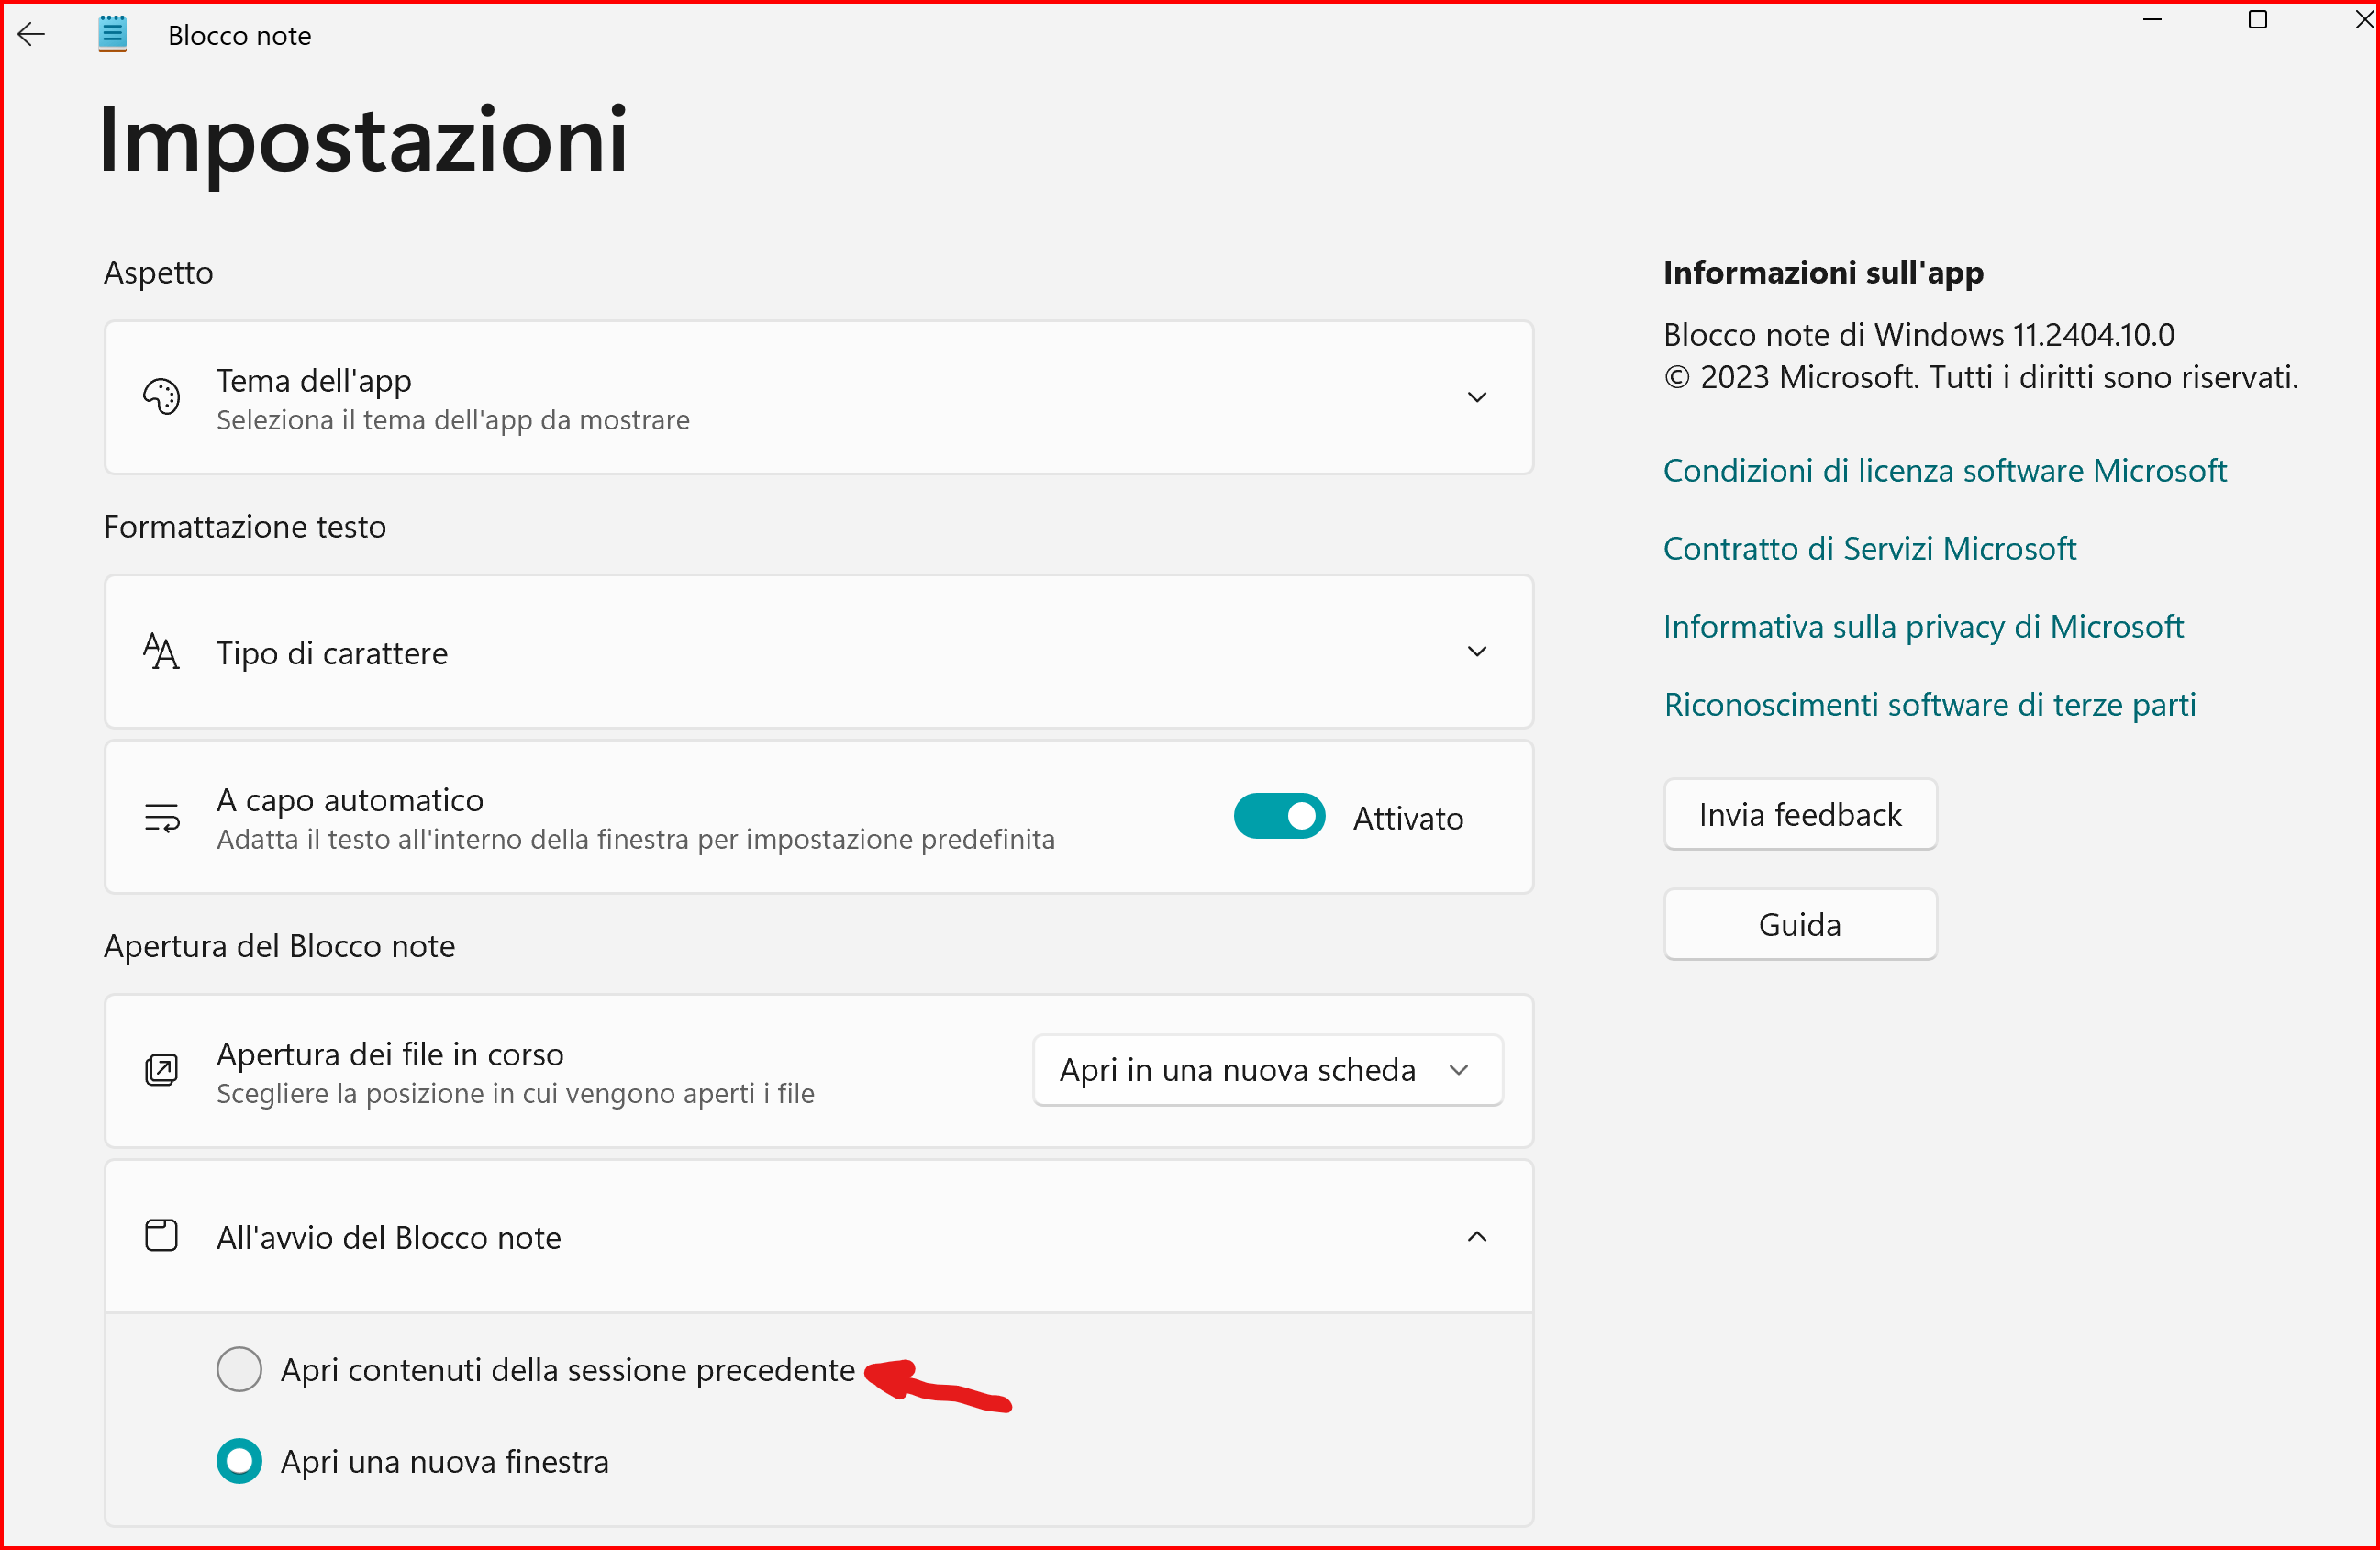Screen dimensions: 2380x1550
Task: Click the Seleziona il tema dell'app da mostrare description
Action: click(x=453, y=420)
